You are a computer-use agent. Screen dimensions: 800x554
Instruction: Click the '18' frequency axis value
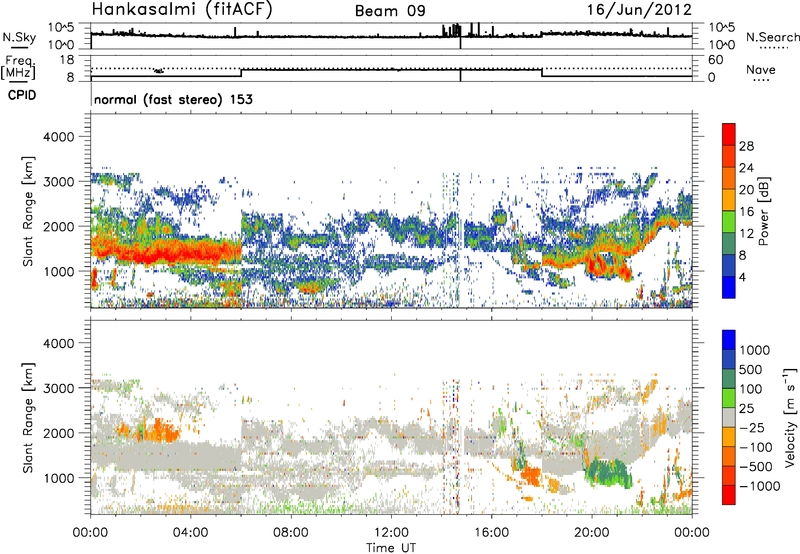tap(67, 59)
